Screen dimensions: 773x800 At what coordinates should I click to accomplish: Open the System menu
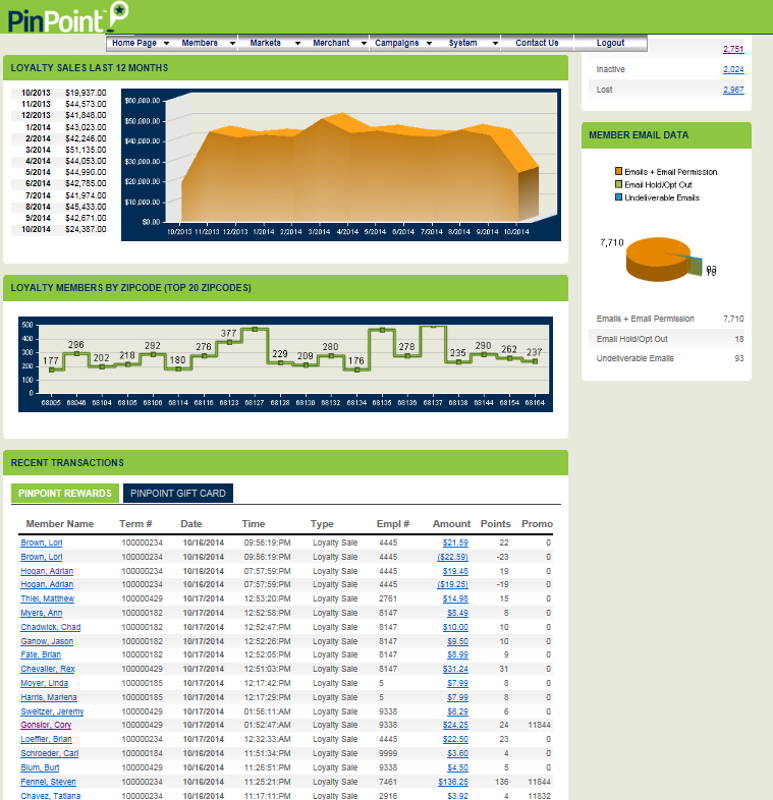pyautogui.click(x=463, y=43)
